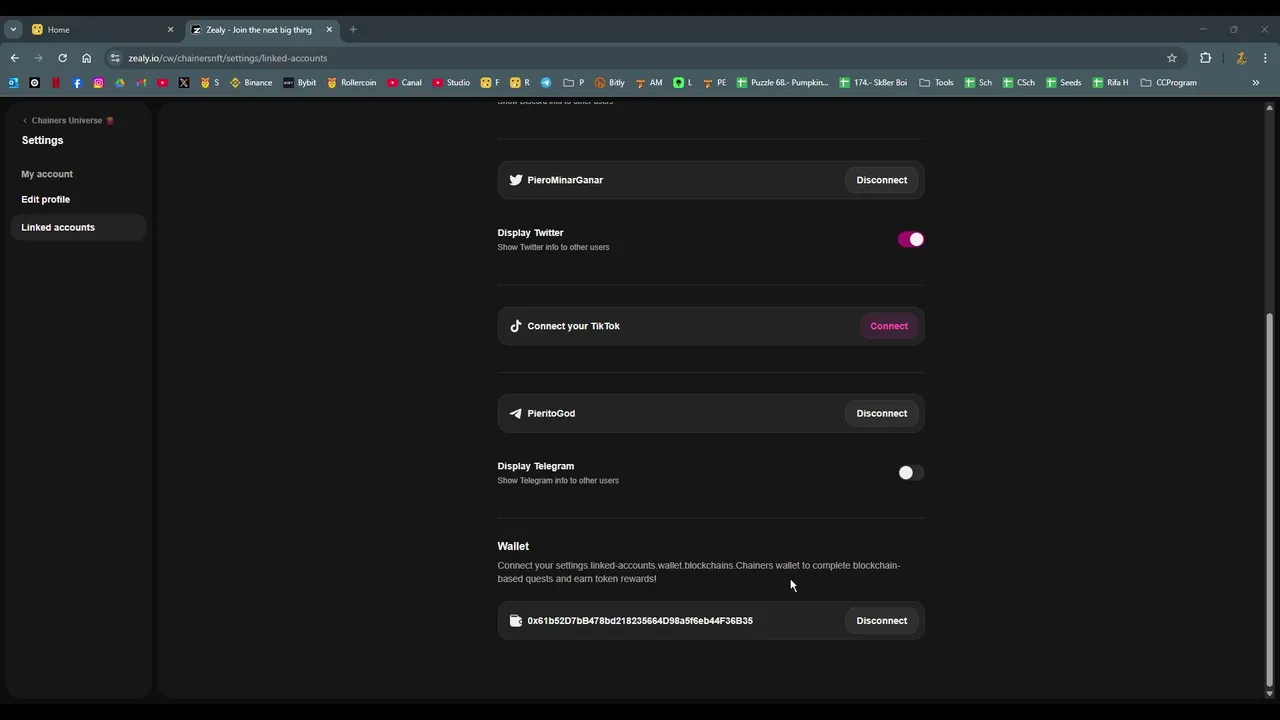Open the AM bookmark

click(x=649, y=83)
